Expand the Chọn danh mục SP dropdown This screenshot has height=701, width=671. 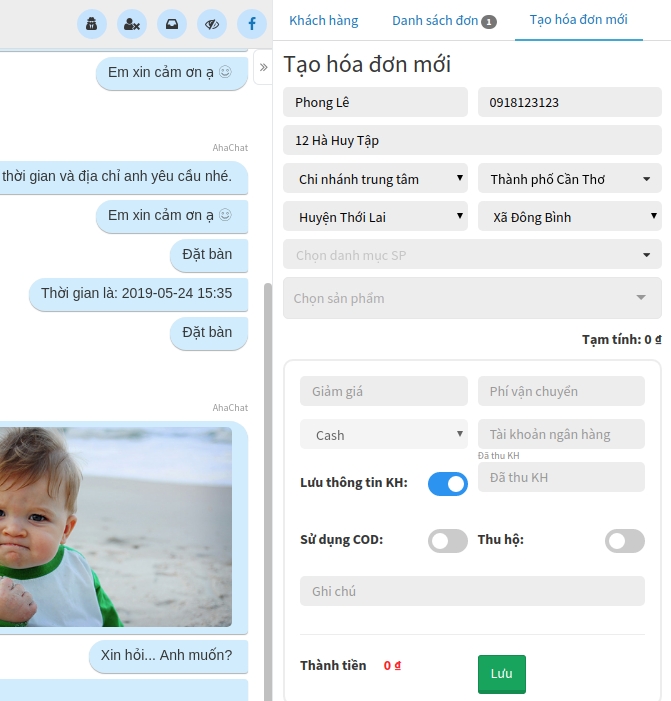click(472, 256)
